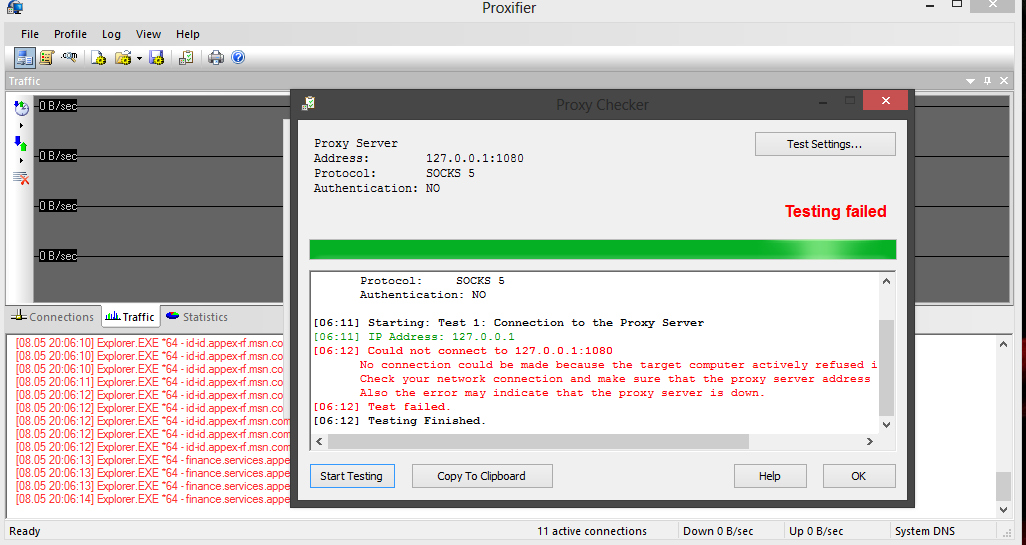Screen dimensions: 1026x545
Task: Click the green 'IP Address: 127.0.0.1' line
Action: (414, 337)
